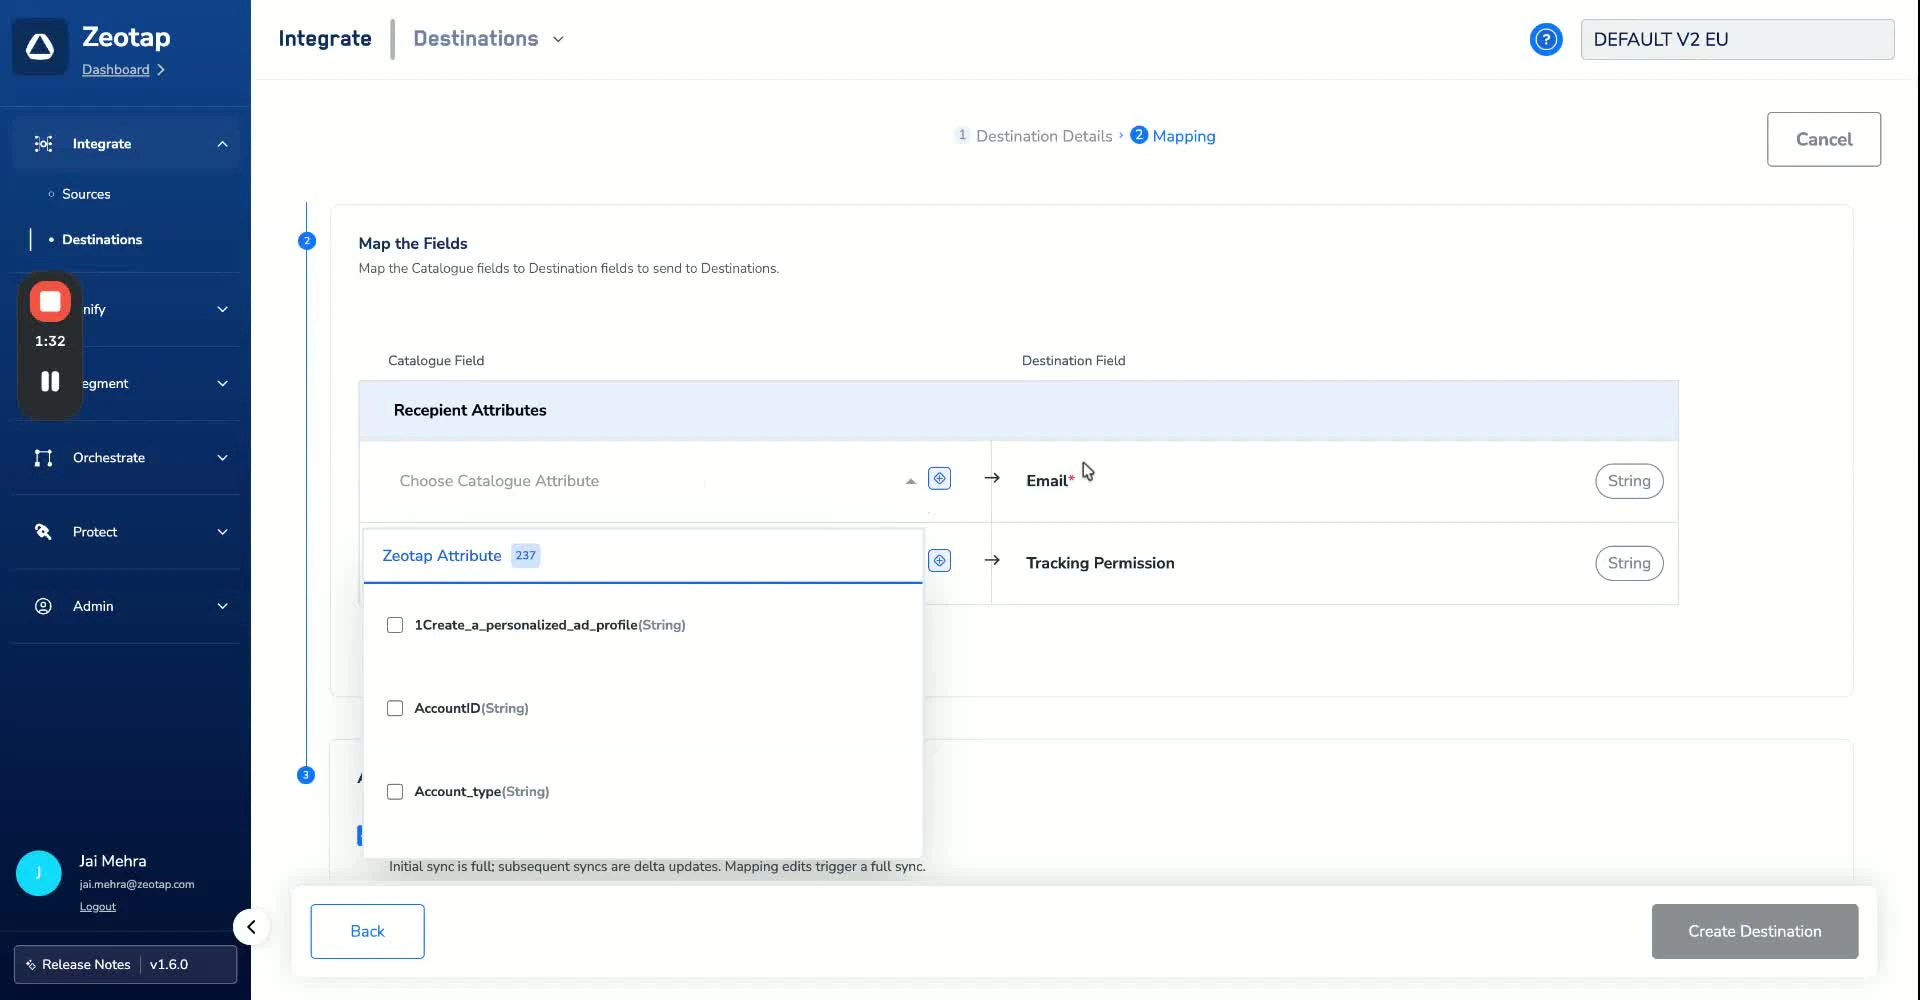The image size is (1920, 1000).
Task: Click the step 2 marker on timeline
Action: click(x=307, y=241)
